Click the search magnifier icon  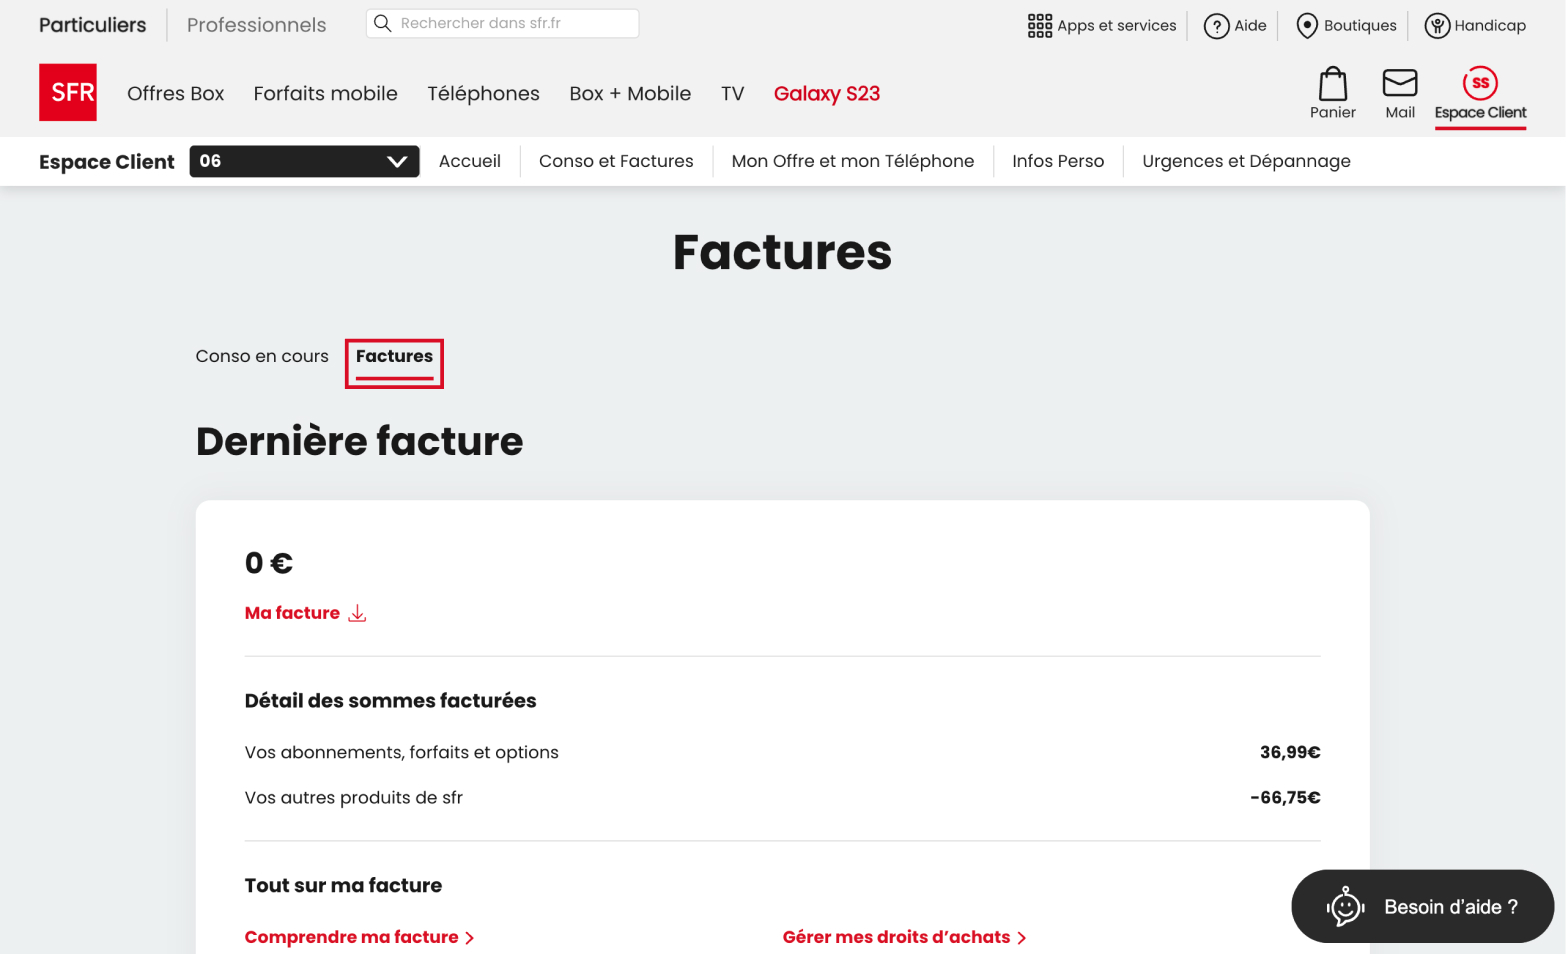pos(383,22)
